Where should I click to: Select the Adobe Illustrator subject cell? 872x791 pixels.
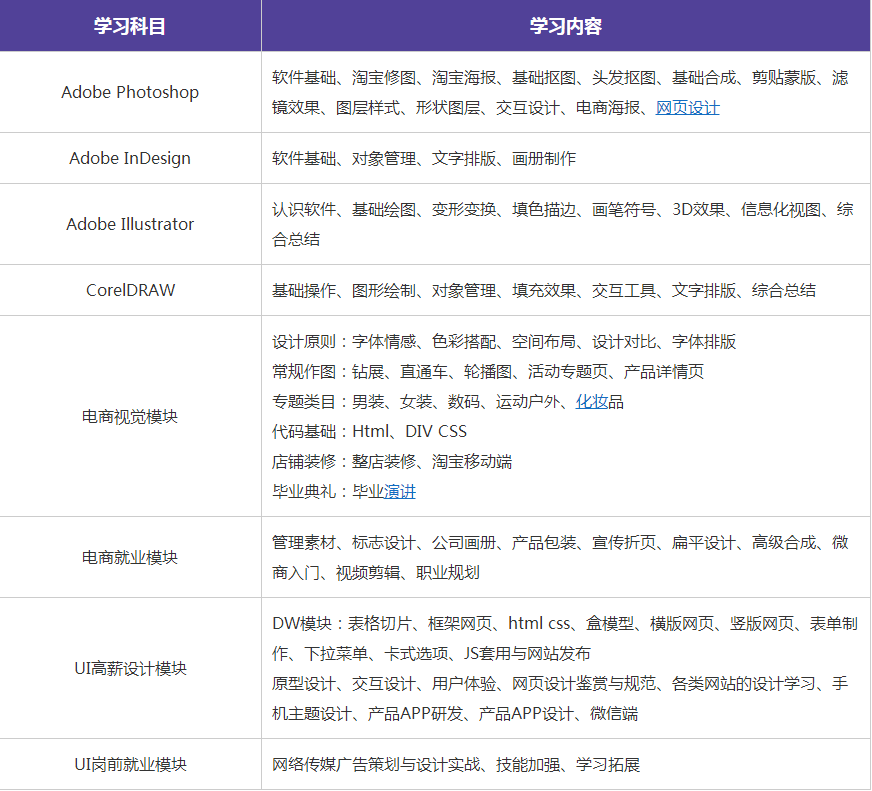[x=131, y=224]
